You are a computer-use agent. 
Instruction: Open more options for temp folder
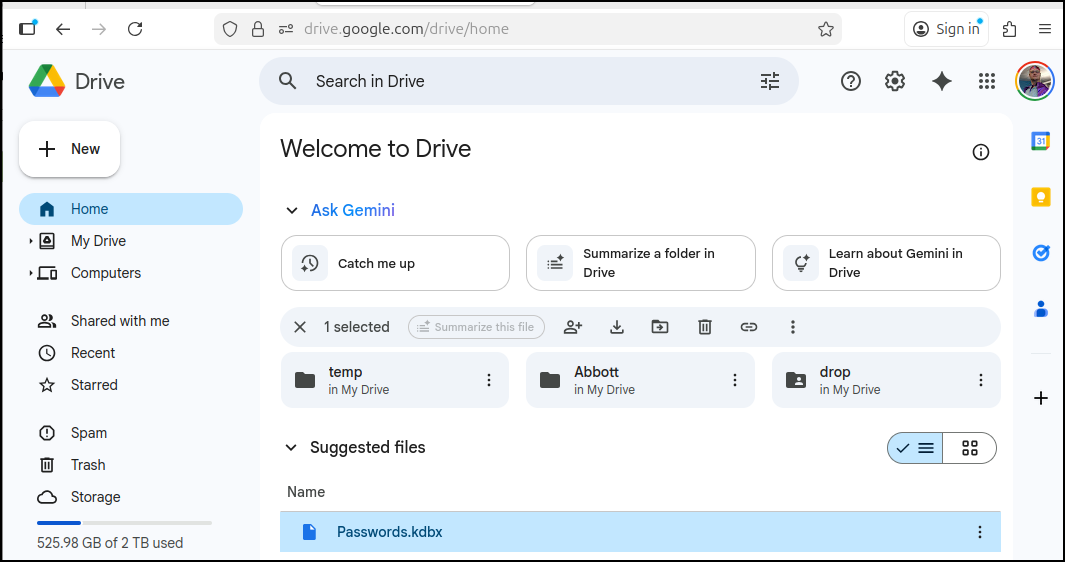coord(488,381)
